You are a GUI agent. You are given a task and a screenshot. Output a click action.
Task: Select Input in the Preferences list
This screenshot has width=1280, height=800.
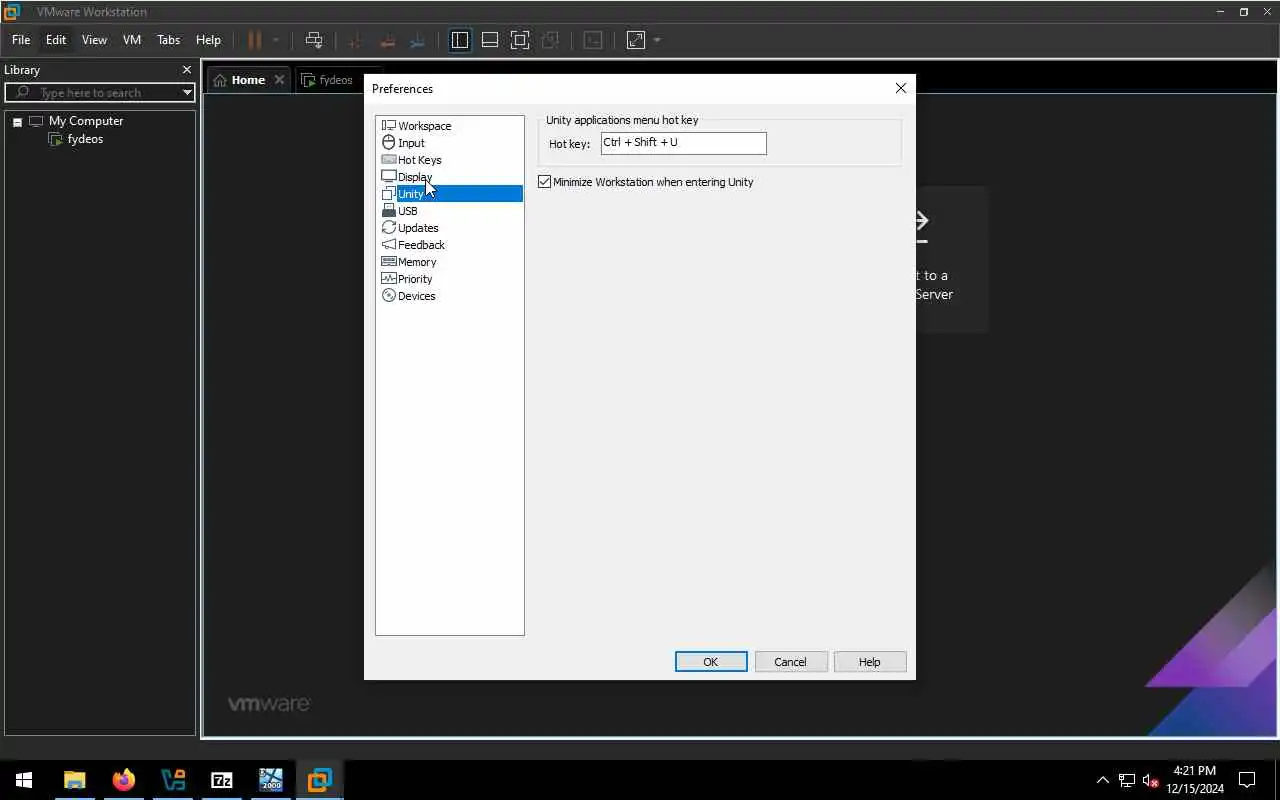(411, 143)
